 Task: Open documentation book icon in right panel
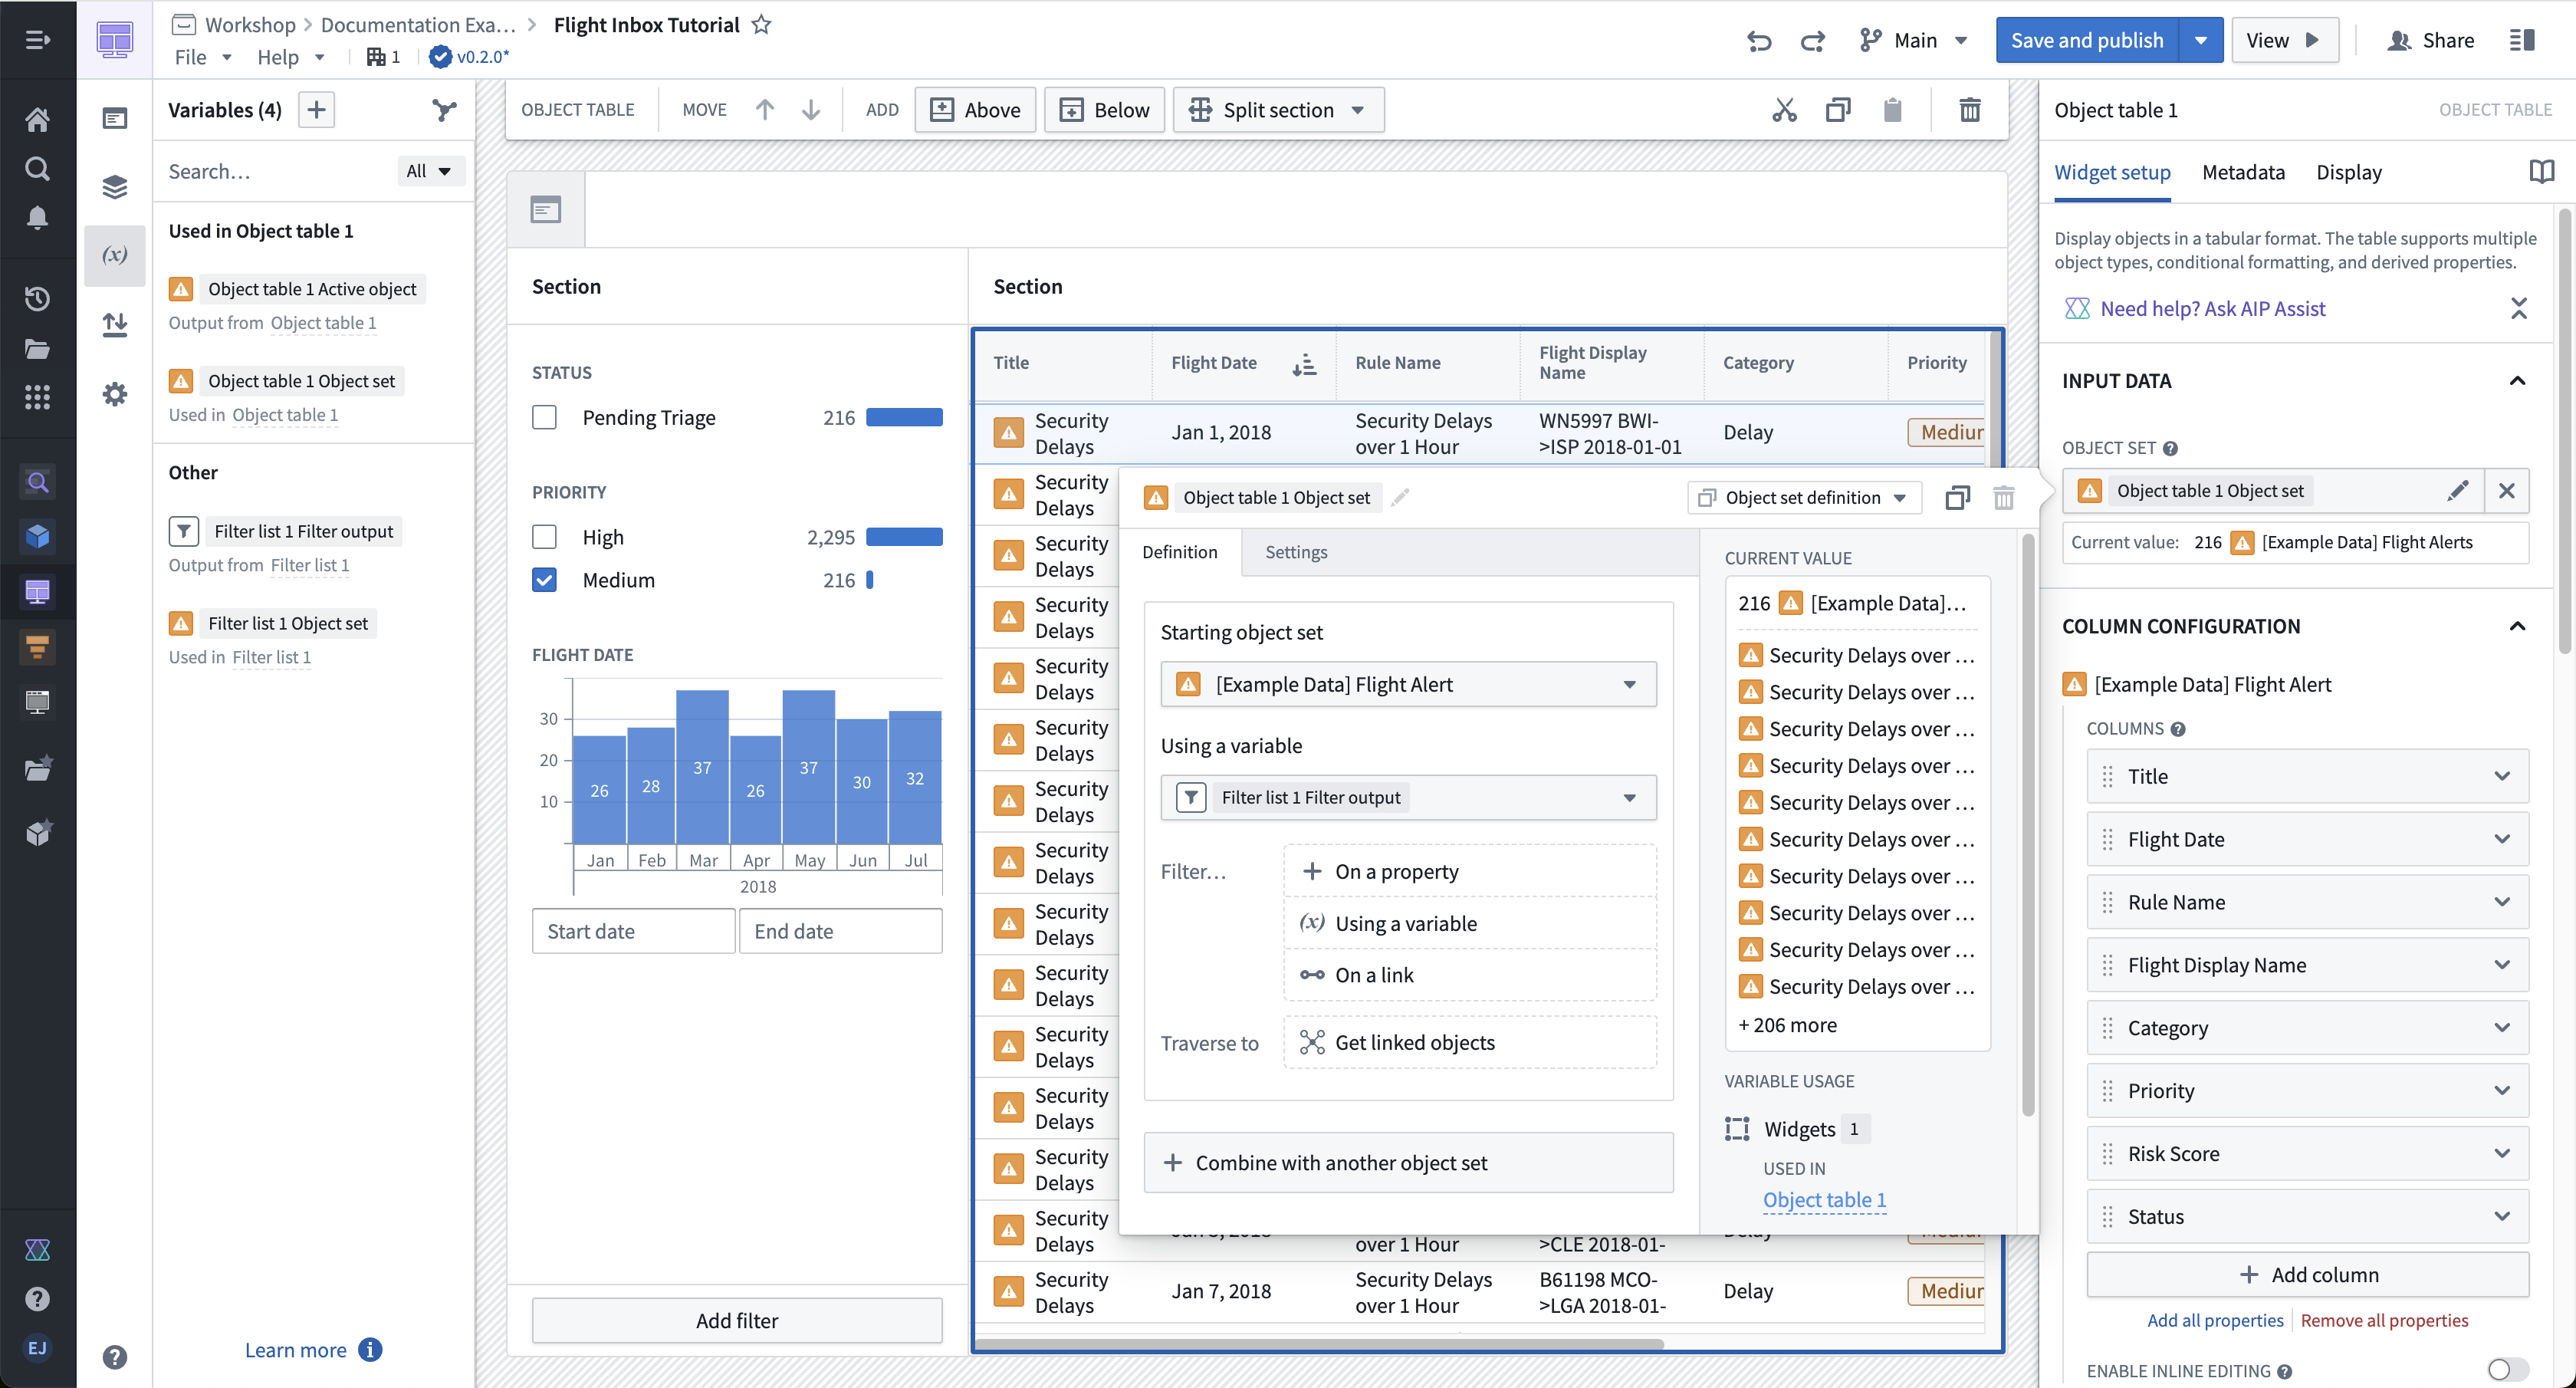[x=2541, y=172]
